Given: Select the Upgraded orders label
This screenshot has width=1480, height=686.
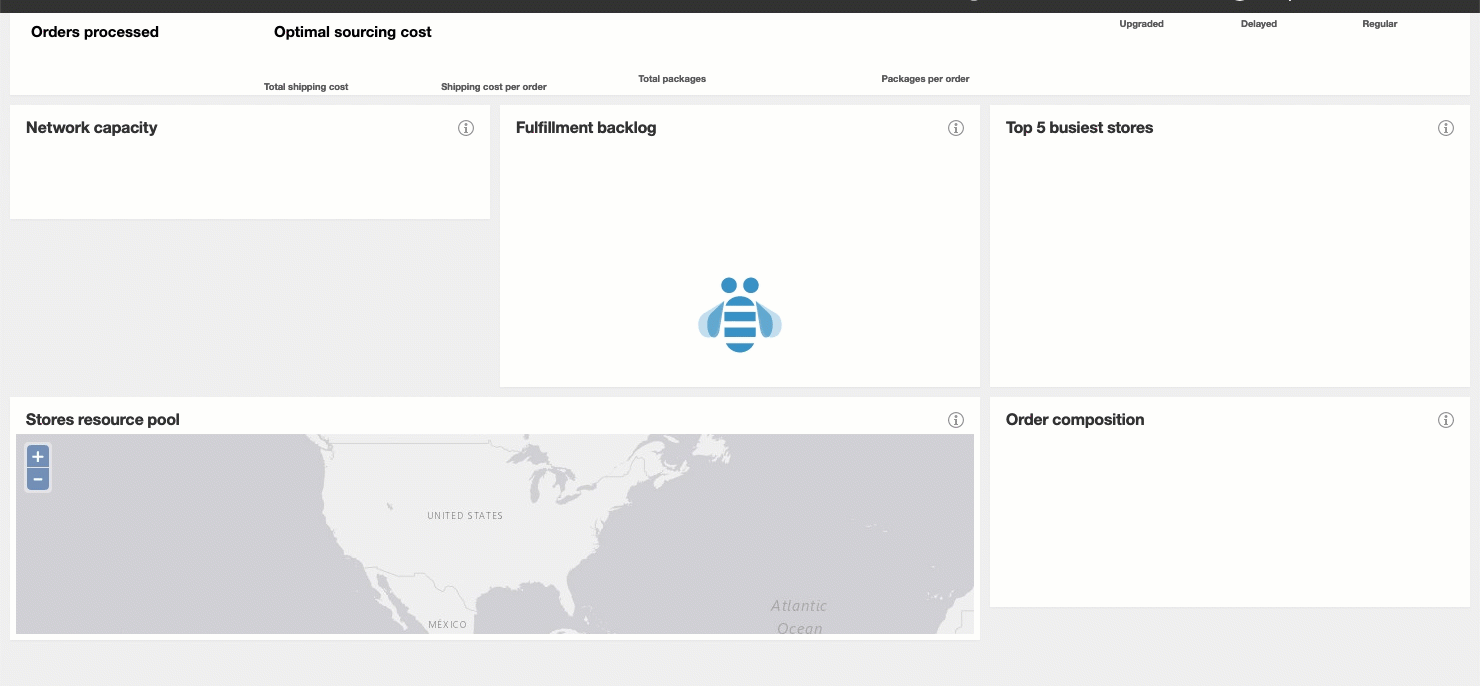Looking at the screenshot, I should (1141, 24).
